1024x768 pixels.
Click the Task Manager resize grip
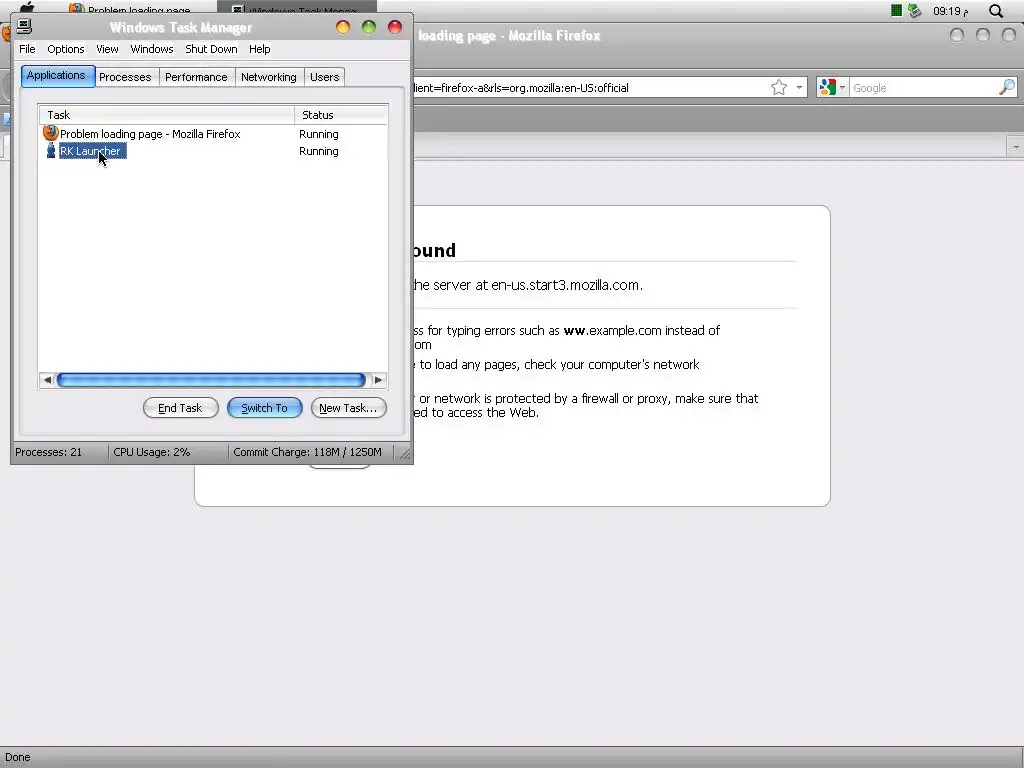coord(405,453)
